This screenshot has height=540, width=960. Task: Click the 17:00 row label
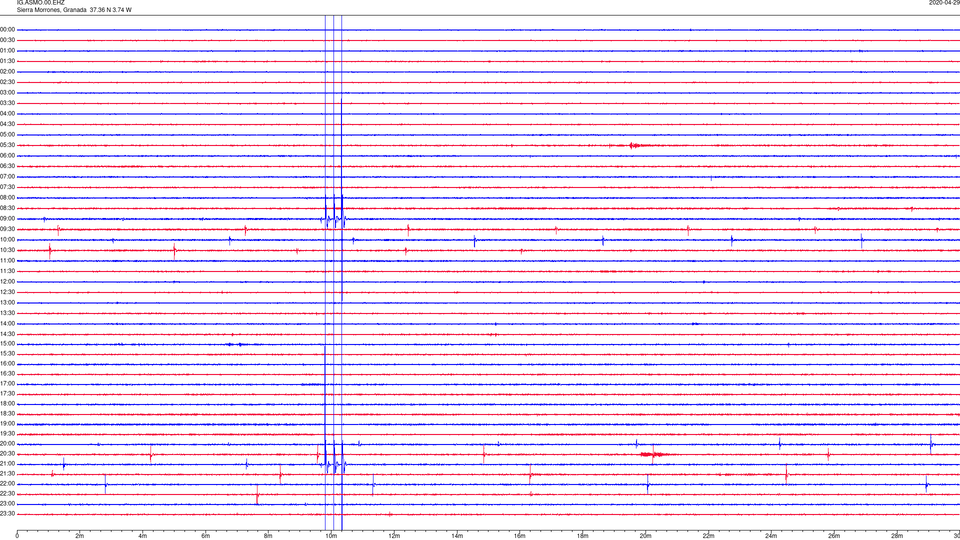click(7, 384)
